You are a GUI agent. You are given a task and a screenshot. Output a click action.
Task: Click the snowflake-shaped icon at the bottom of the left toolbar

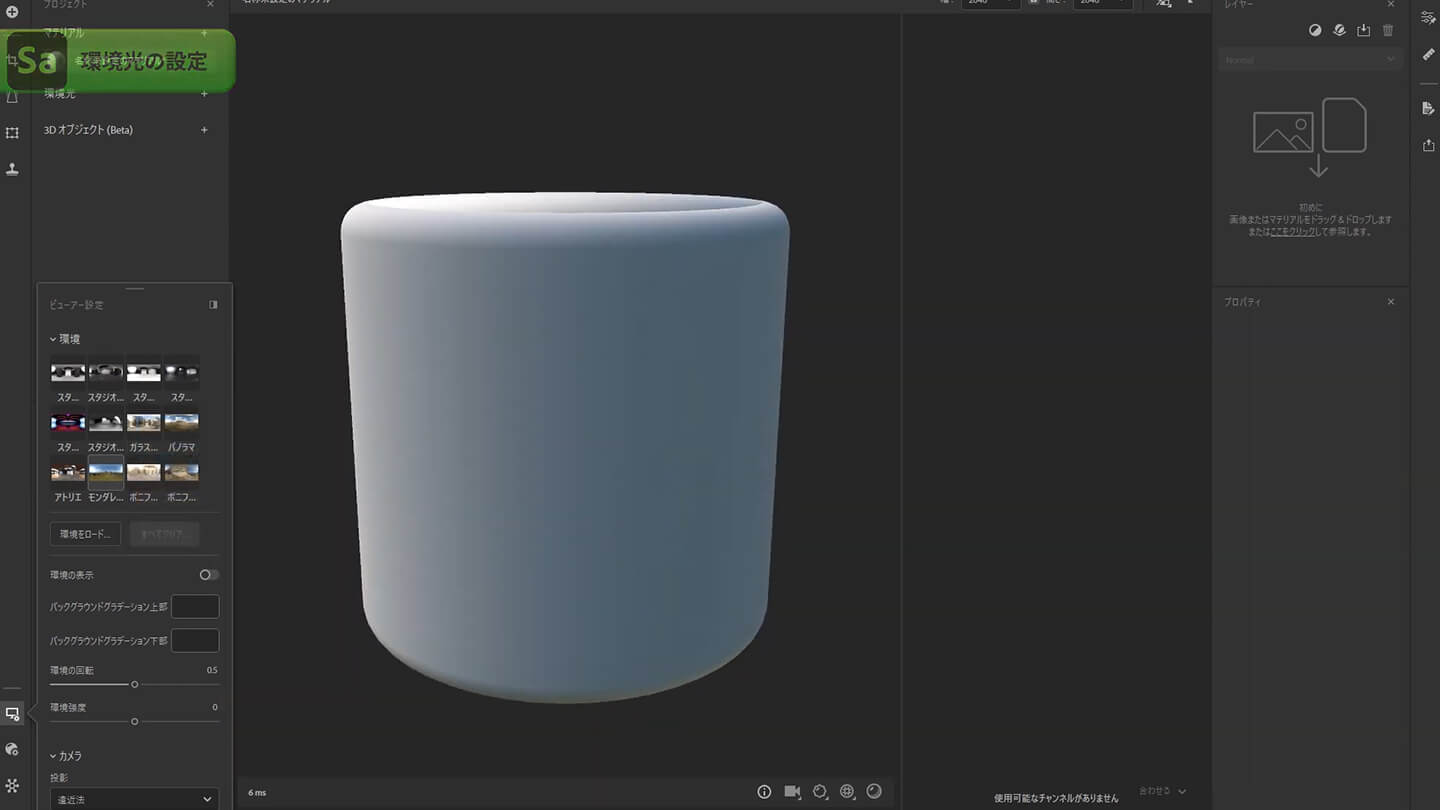pyautogui.click(x=12, y=786)
